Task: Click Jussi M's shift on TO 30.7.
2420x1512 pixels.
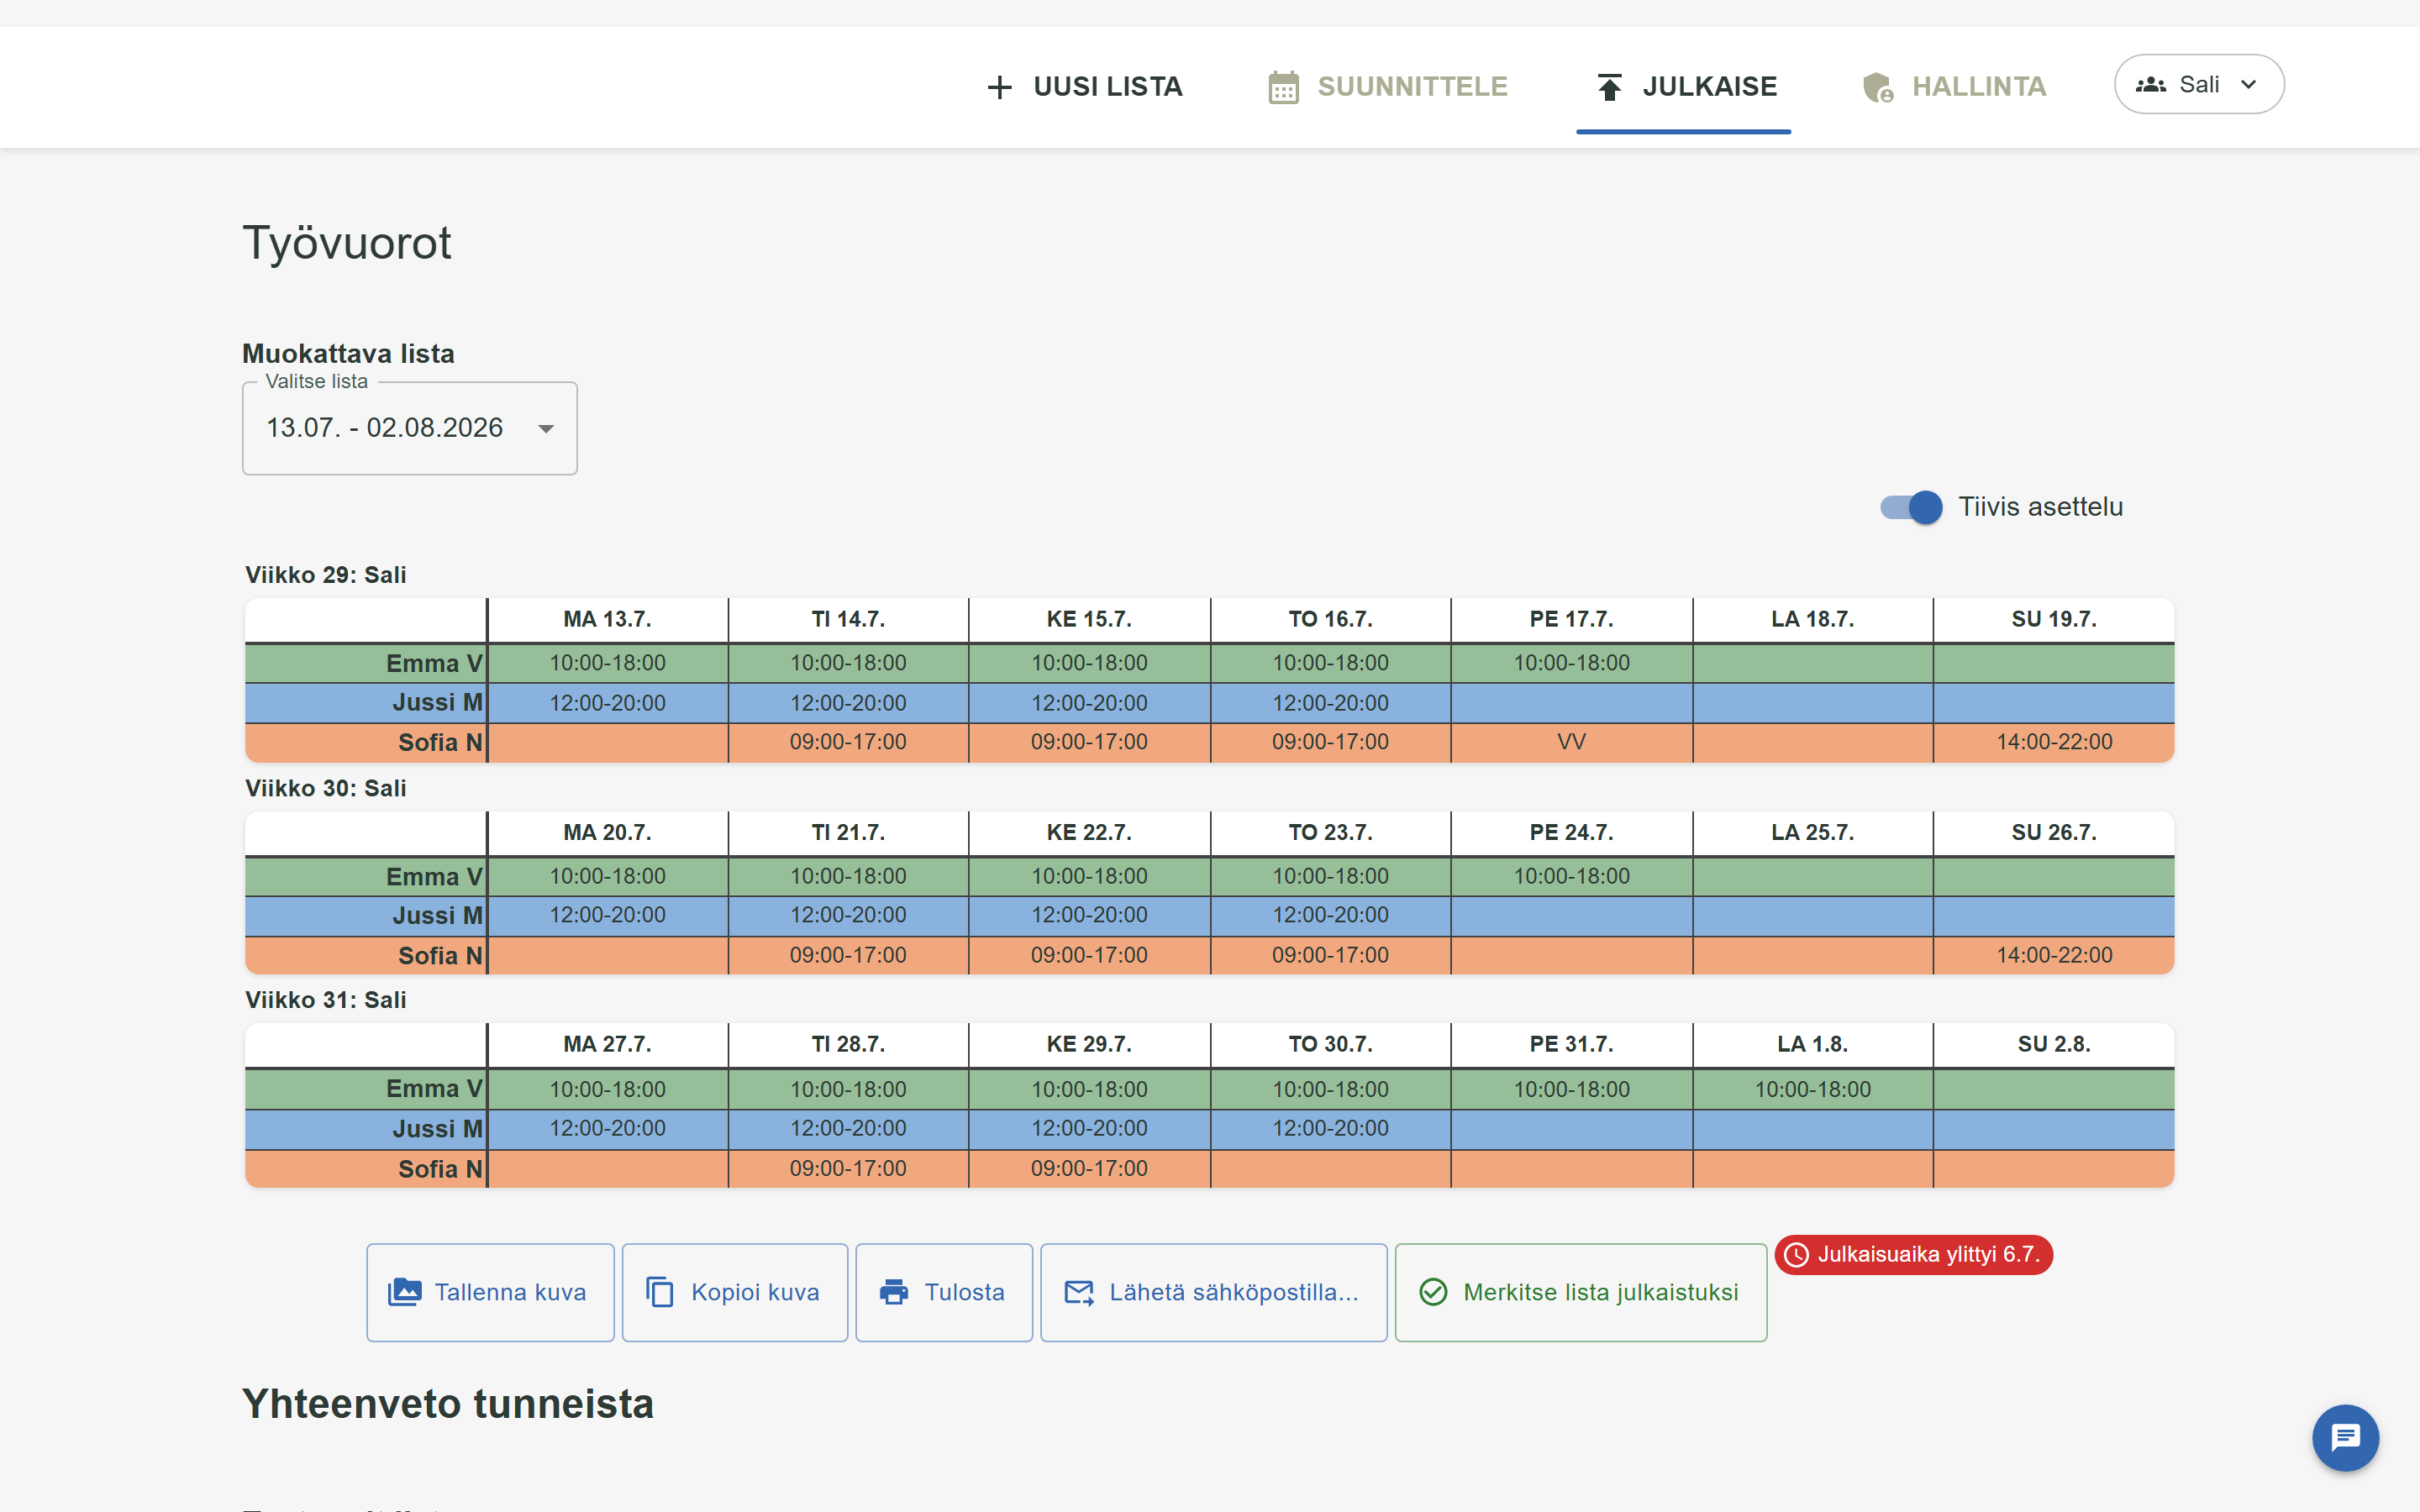Action: coord(1330,1128)
